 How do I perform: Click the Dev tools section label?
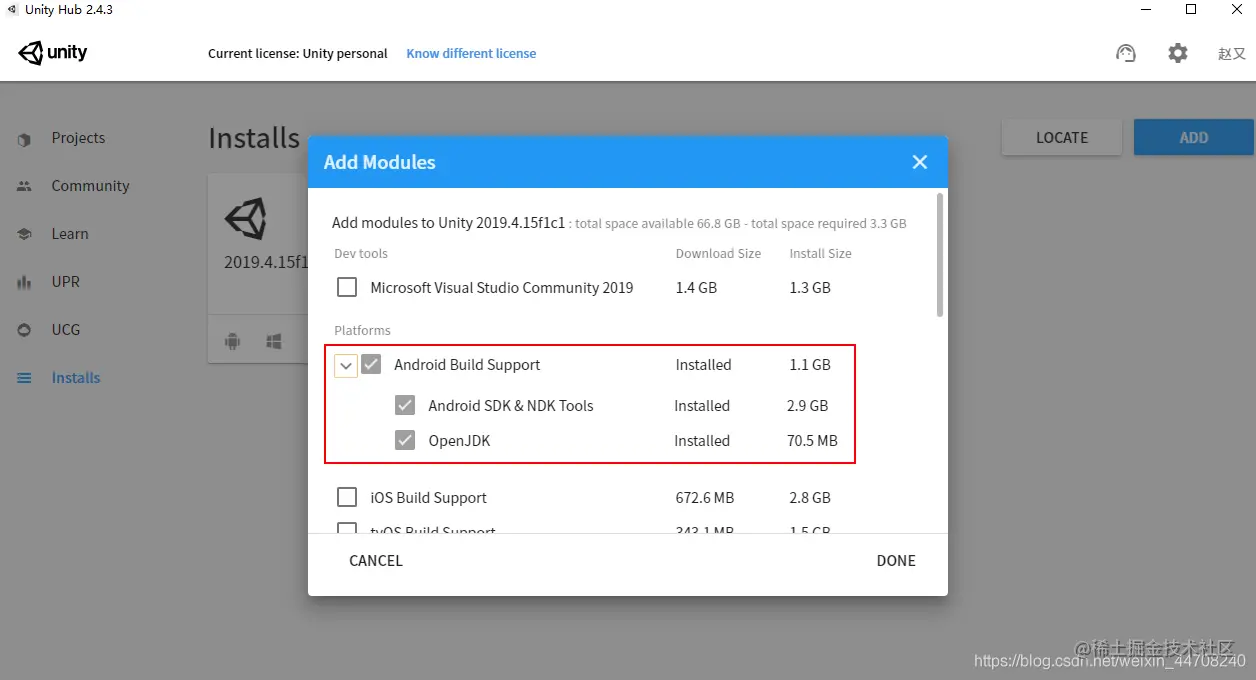pyautogui.click(x=361, y=254)
